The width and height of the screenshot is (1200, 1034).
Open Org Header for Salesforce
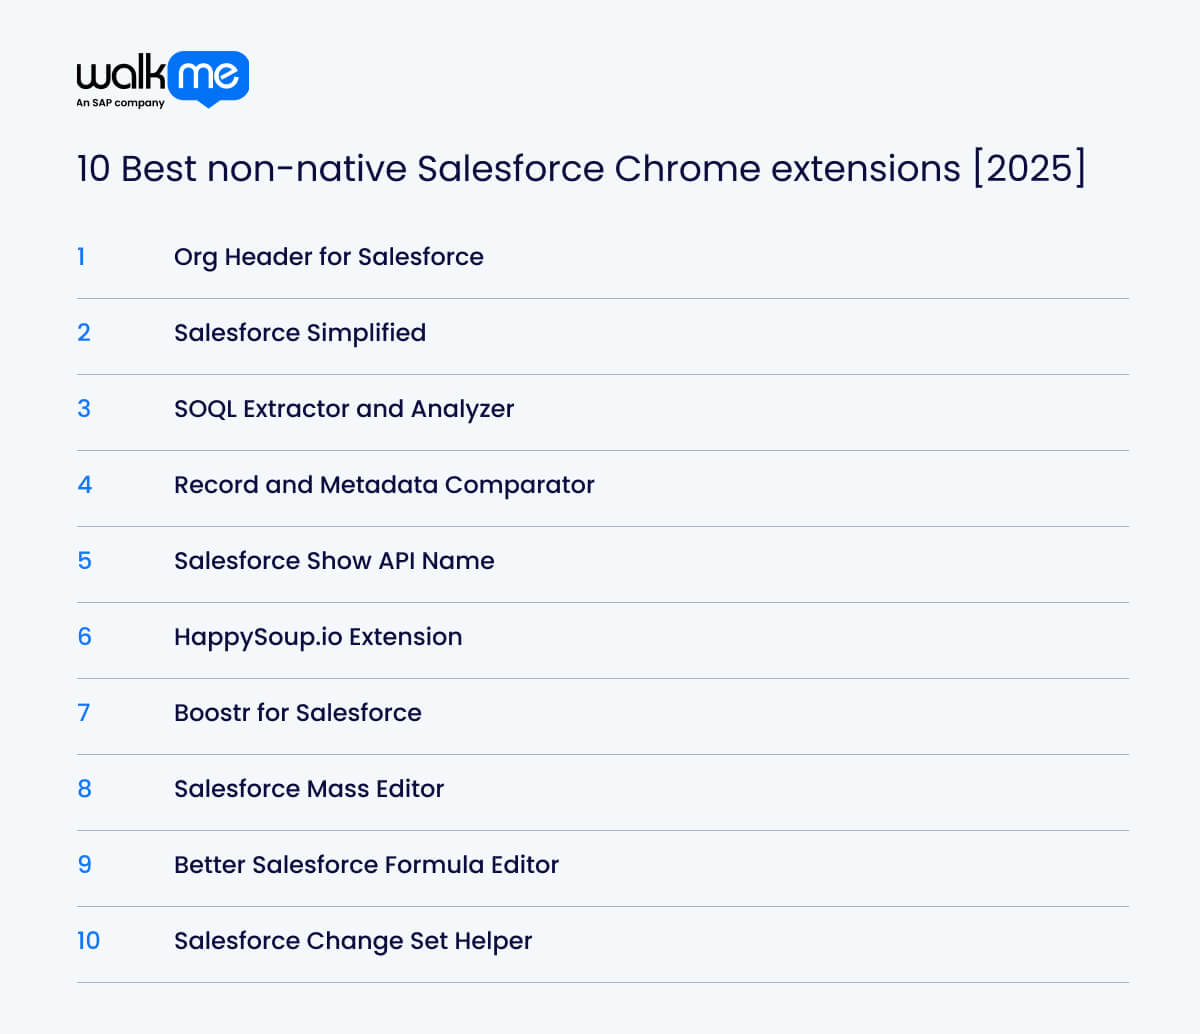pyautogui.click(x=329, y=257)
